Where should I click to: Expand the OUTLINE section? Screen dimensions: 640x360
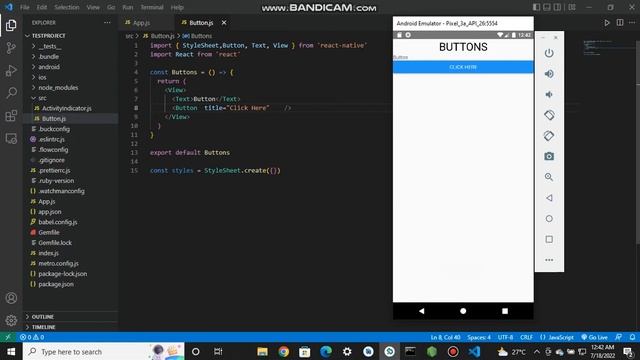[x=42, y=317]
